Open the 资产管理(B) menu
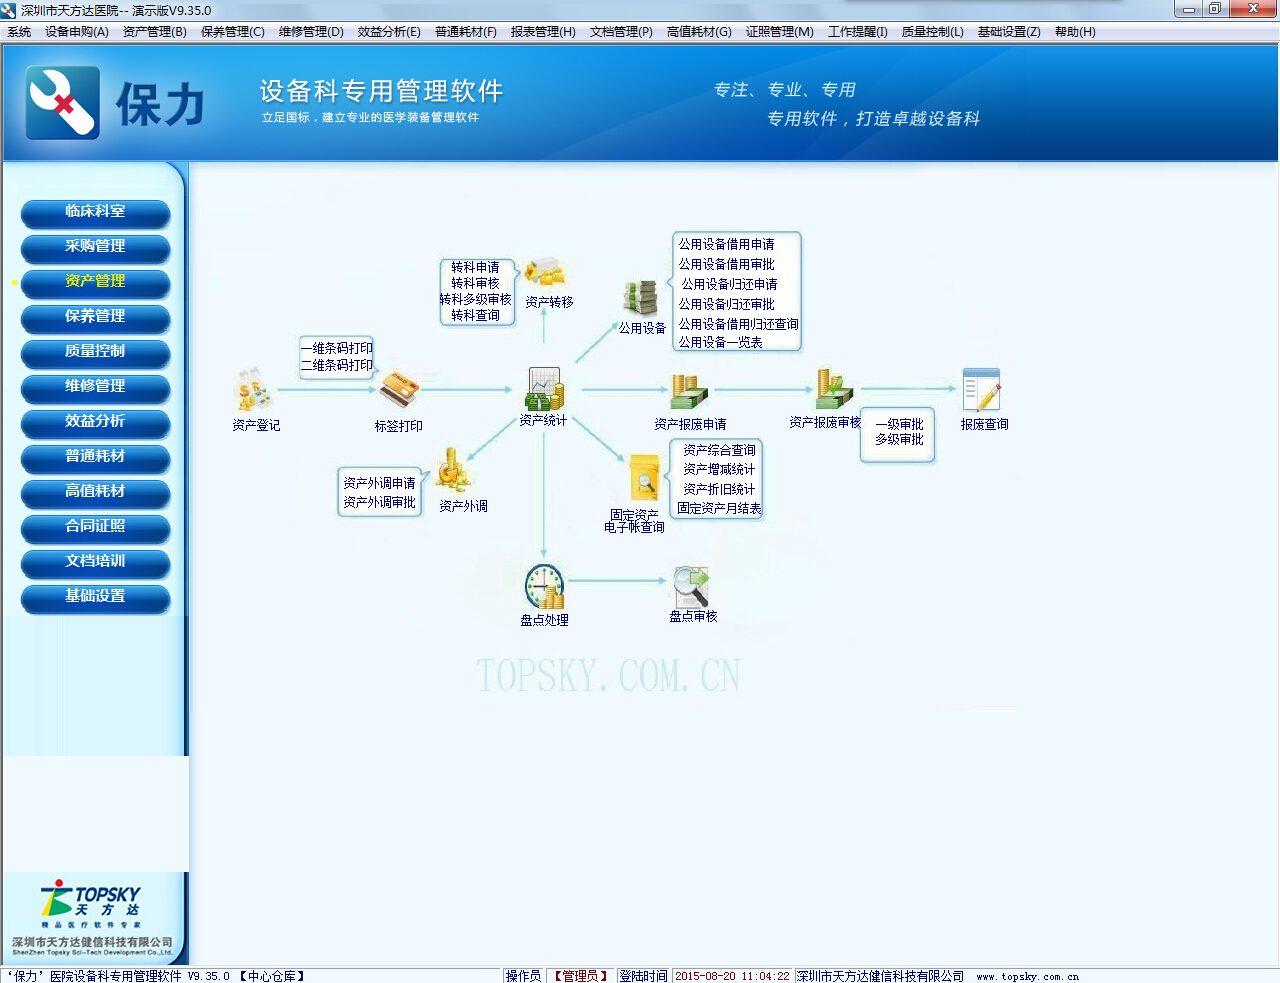 click(x=155, y=32)
